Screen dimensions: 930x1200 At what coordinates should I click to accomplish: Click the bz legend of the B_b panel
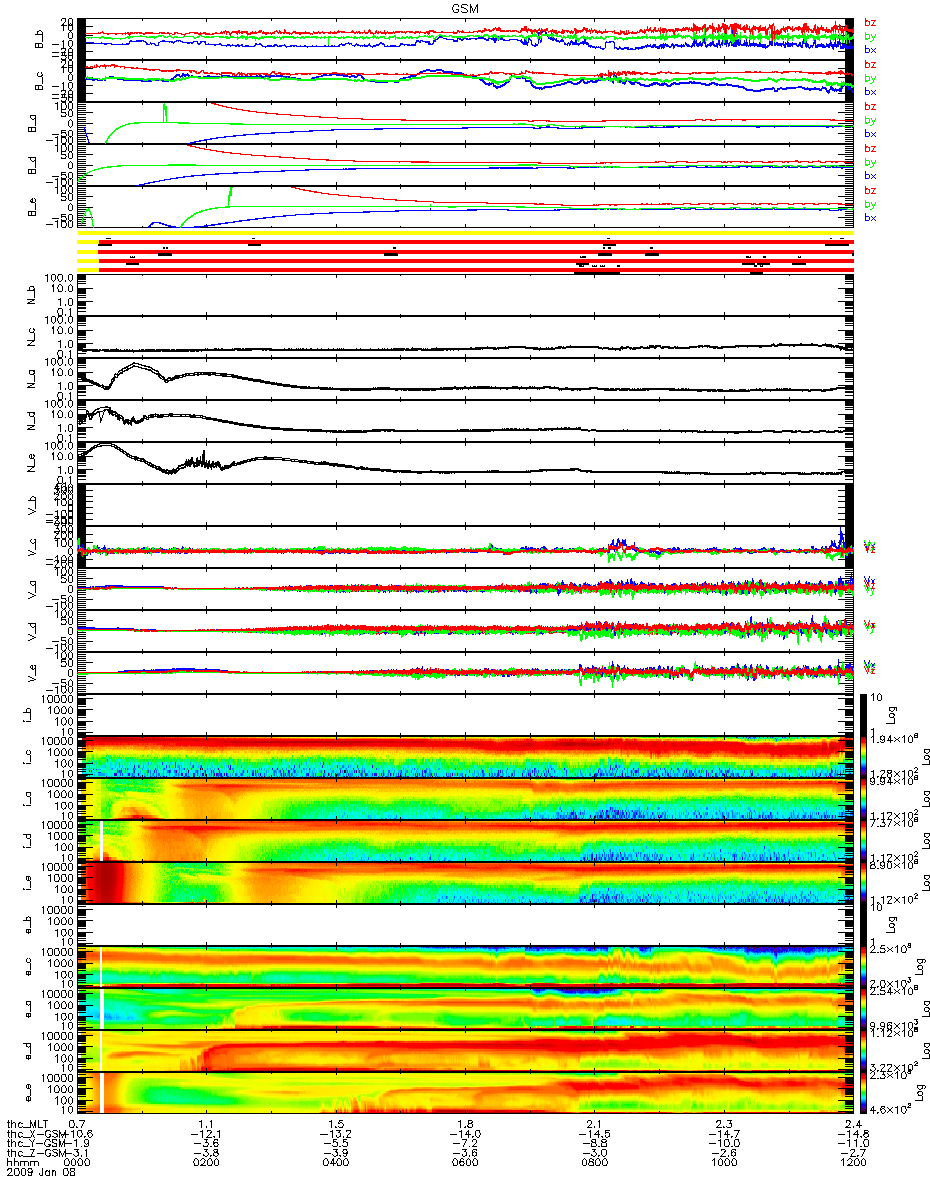[x=870, y=22]
